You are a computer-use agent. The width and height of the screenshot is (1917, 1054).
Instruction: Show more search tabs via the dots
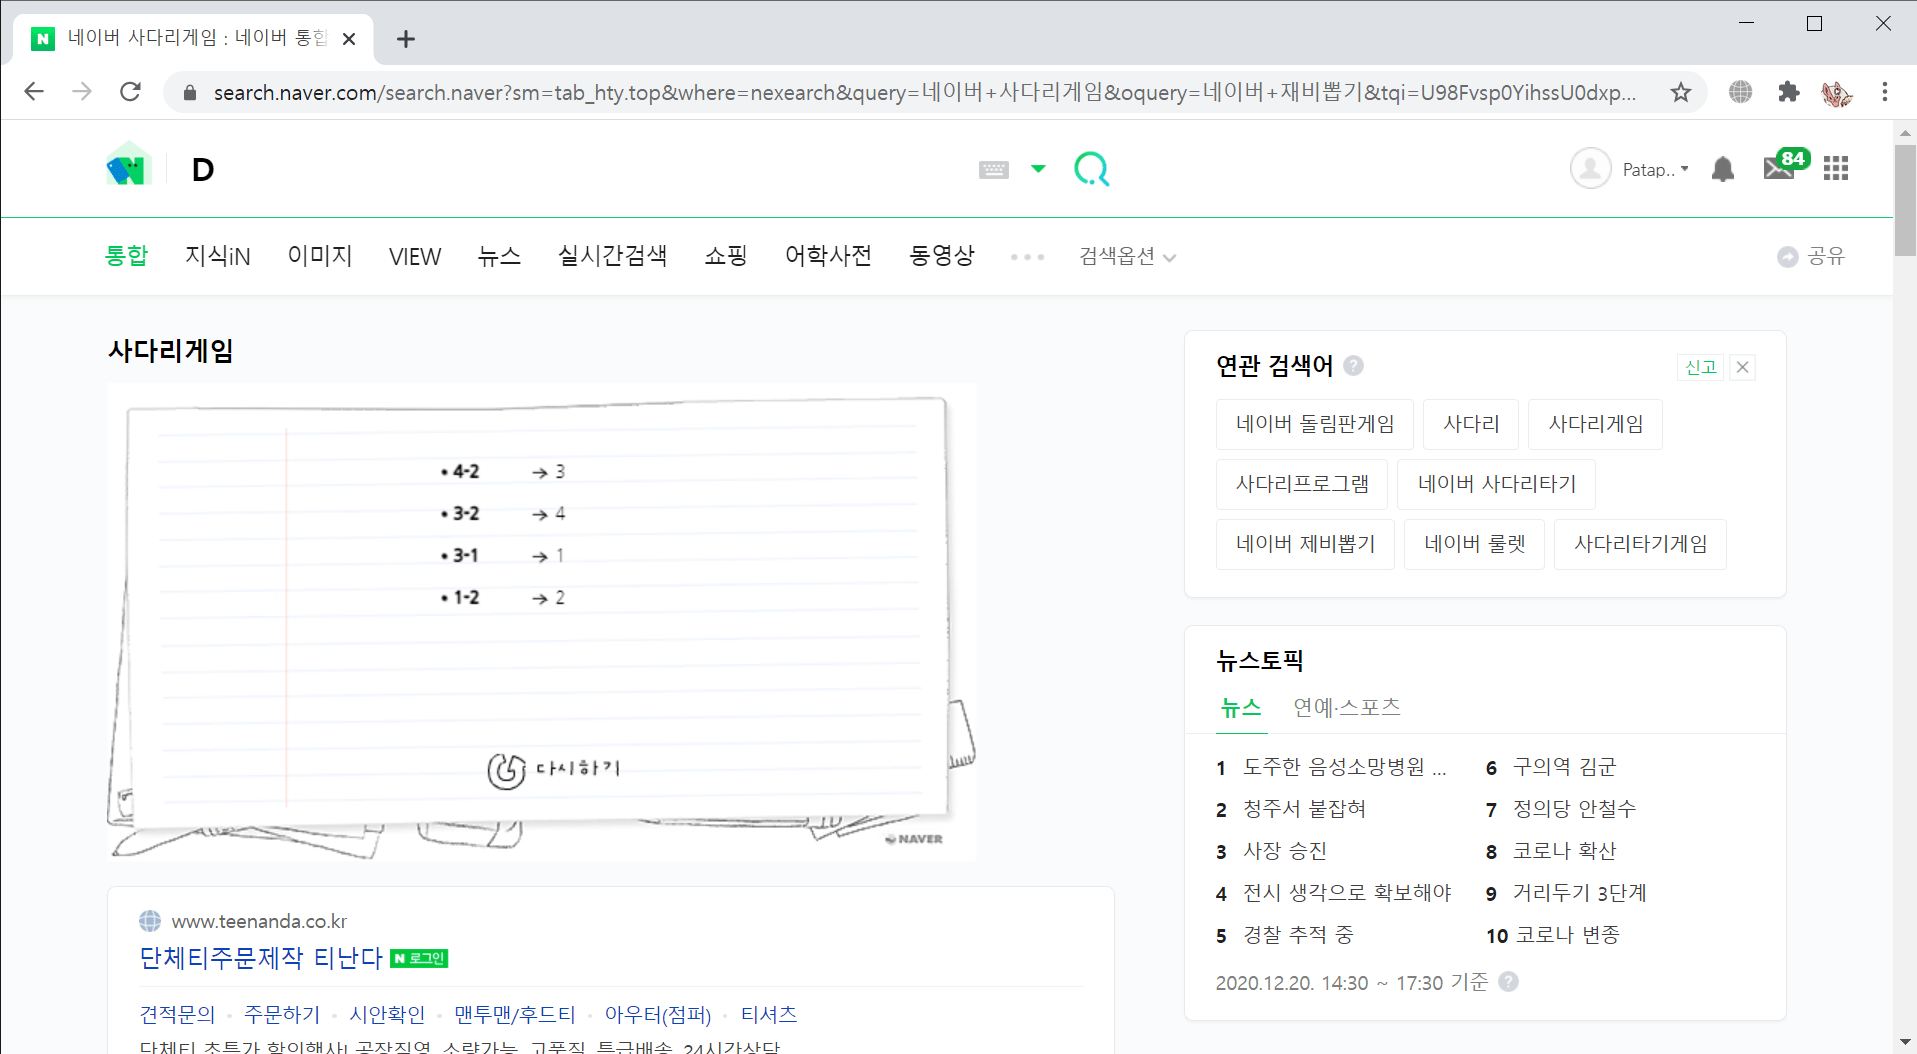pyautogui.click(x=1027, y=257)
